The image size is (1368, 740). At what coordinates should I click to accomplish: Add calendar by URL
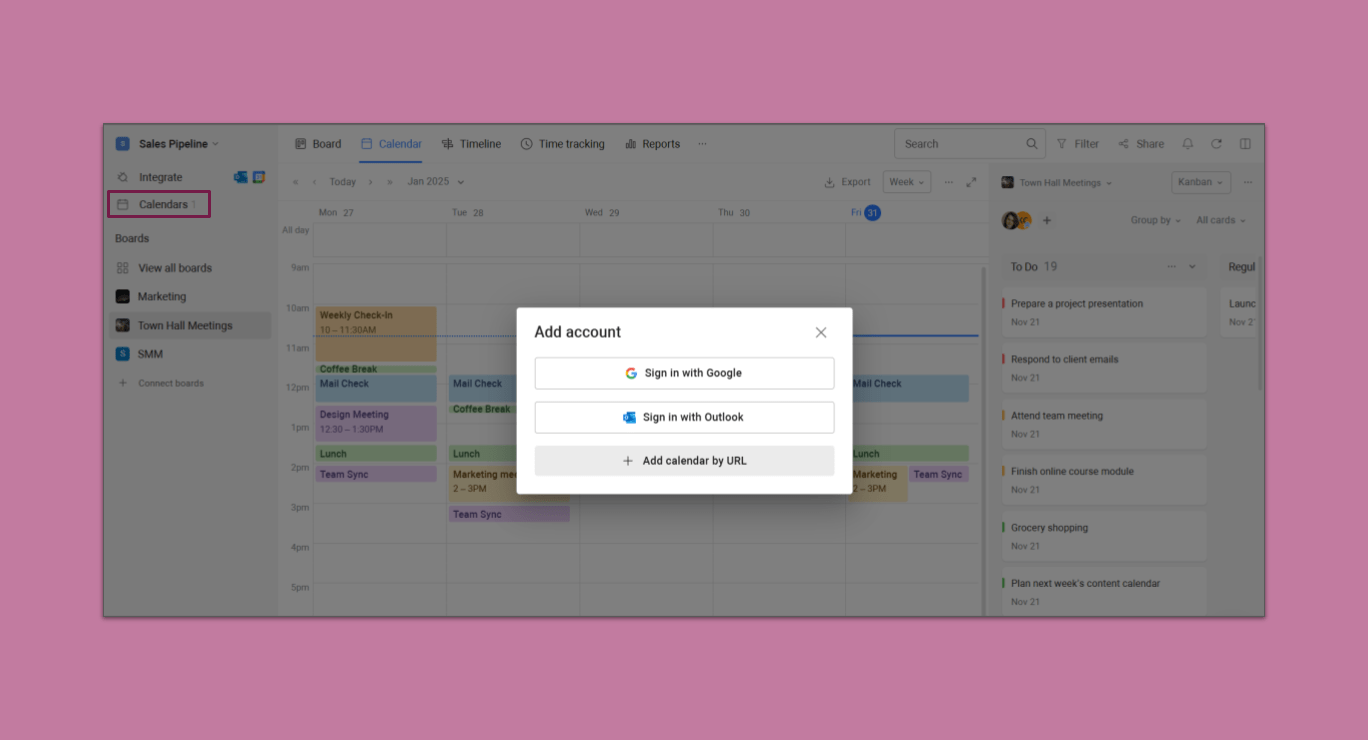tap(684, 461)
